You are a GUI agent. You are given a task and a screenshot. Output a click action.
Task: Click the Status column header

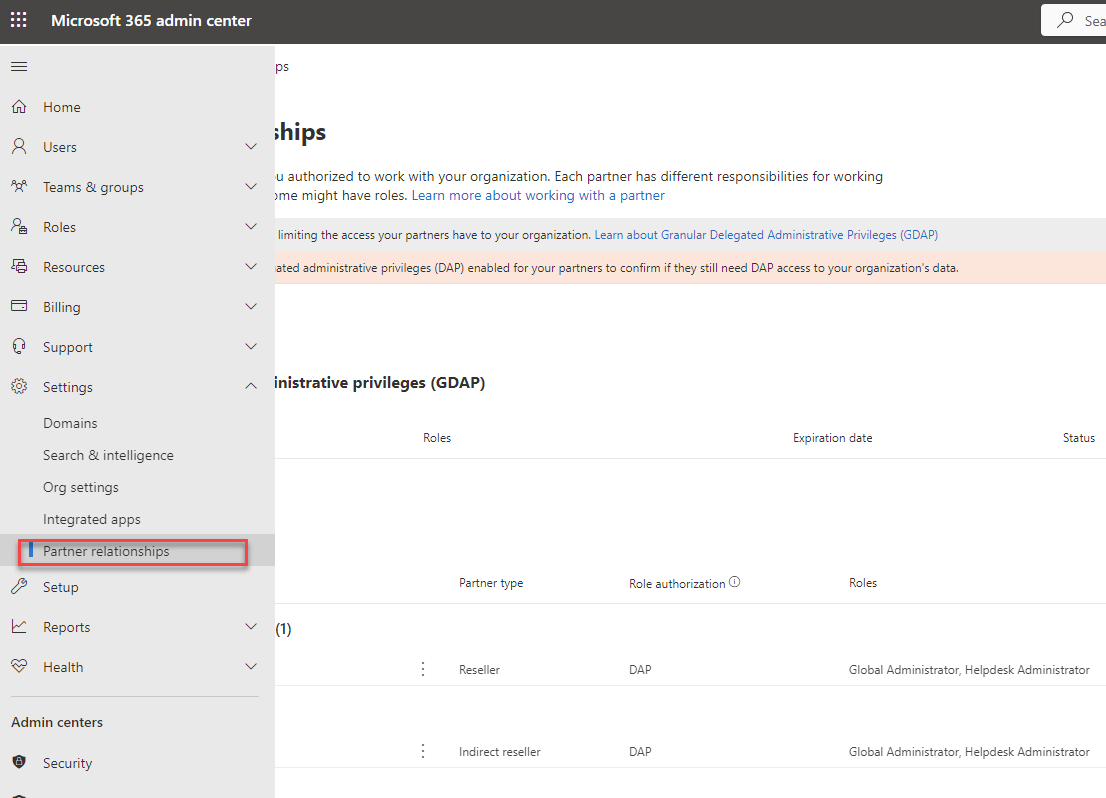[x=1078, y=438]
